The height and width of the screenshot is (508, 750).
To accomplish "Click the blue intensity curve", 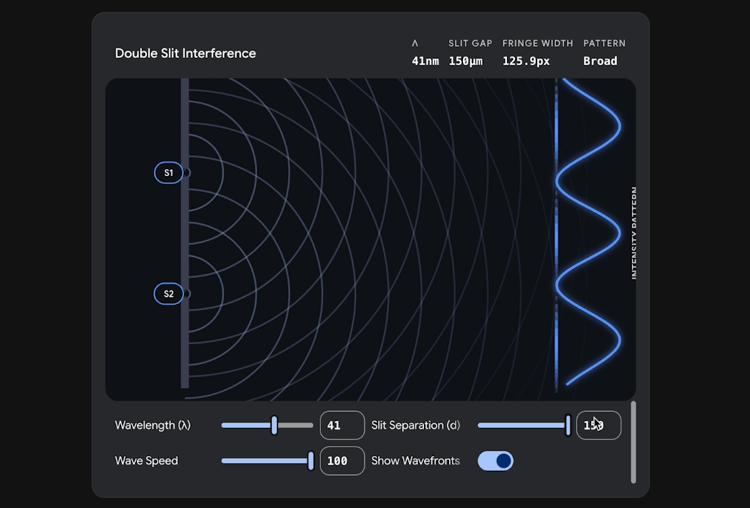I will click(x=619, y=128).
